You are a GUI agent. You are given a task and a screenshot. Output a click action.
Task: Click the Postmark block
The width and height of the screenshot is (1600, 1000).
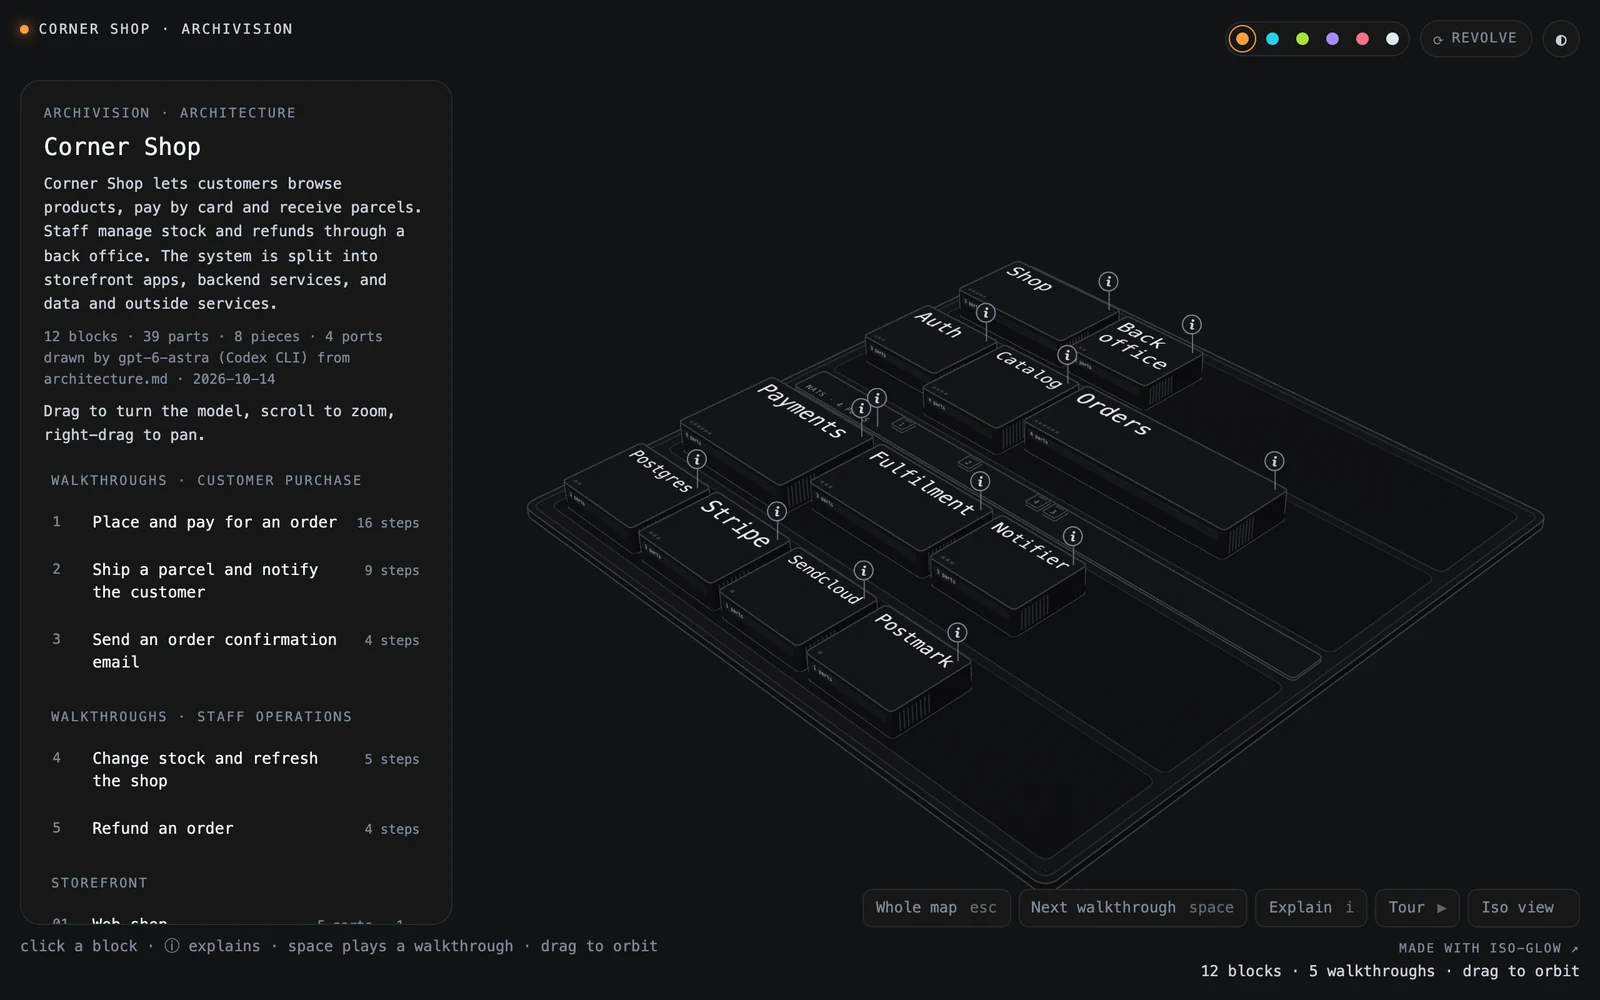(890, 670)
